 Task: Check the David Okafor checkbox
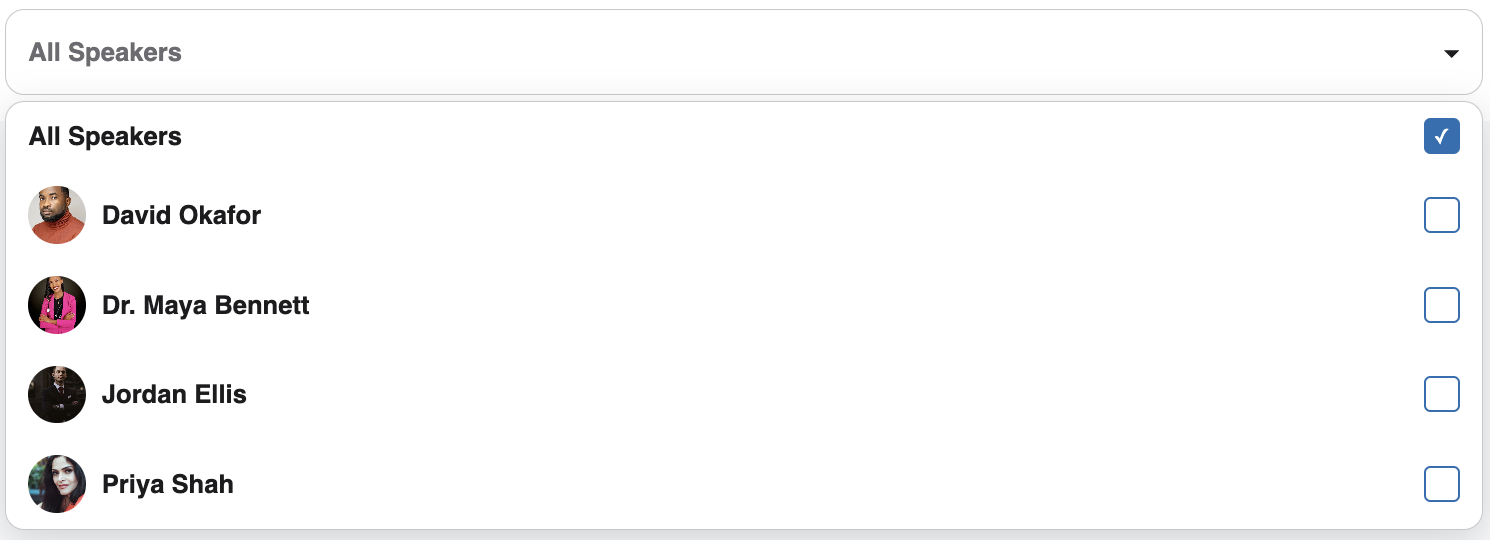pos(1442,215)
